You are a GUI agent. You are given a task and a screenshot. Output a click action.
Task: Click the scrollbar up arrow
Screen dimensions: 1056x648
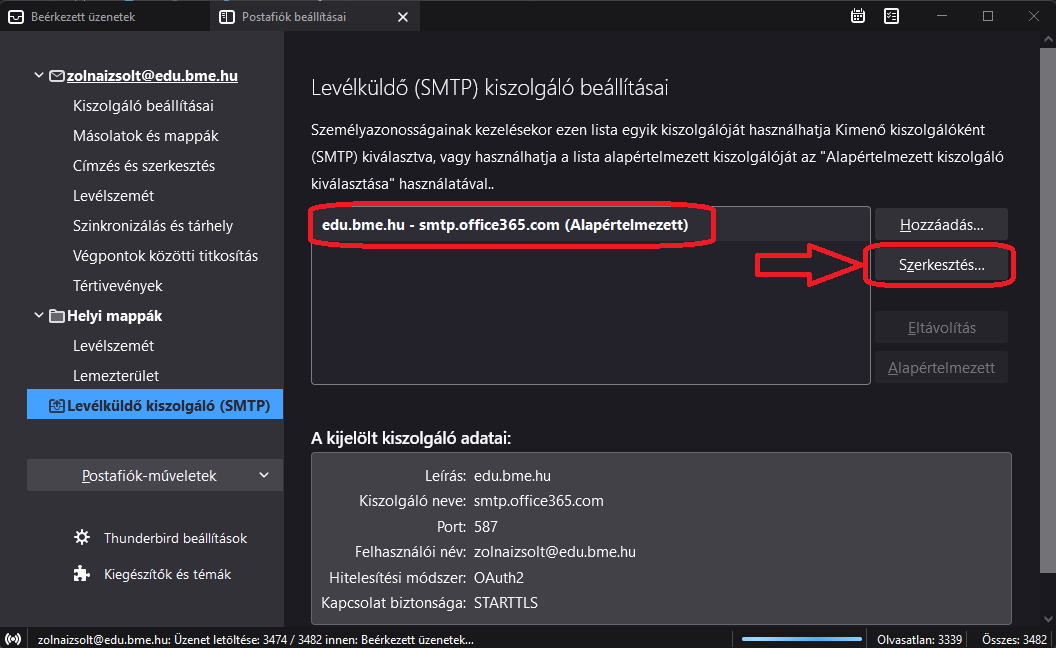(1047, 39)
